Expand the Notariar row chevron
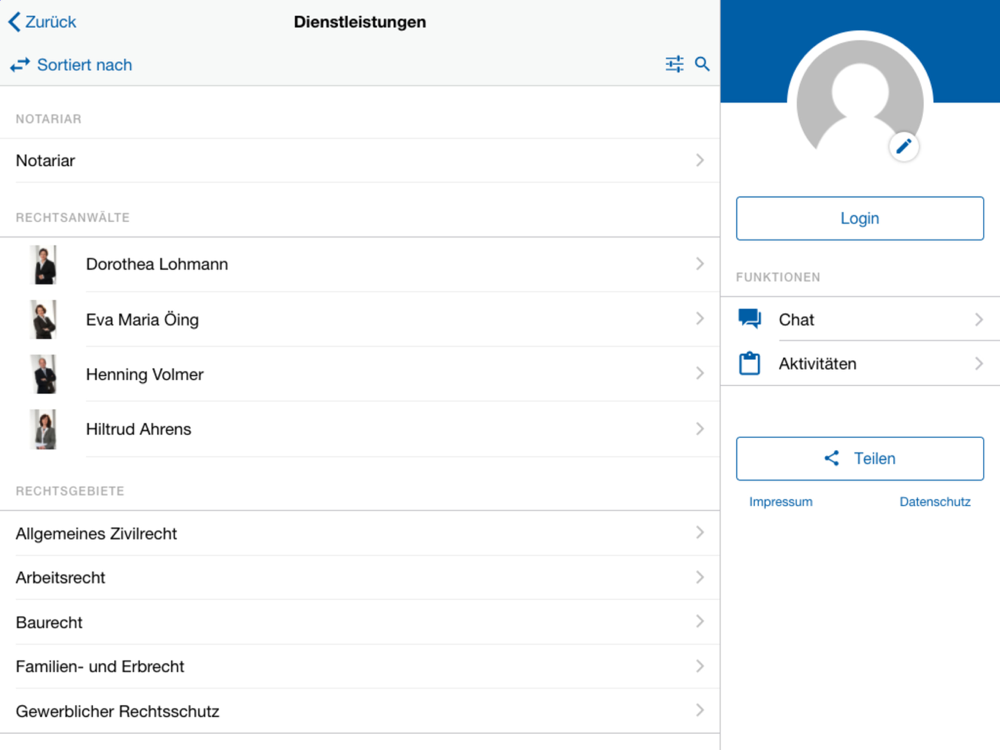 (700, 160)
